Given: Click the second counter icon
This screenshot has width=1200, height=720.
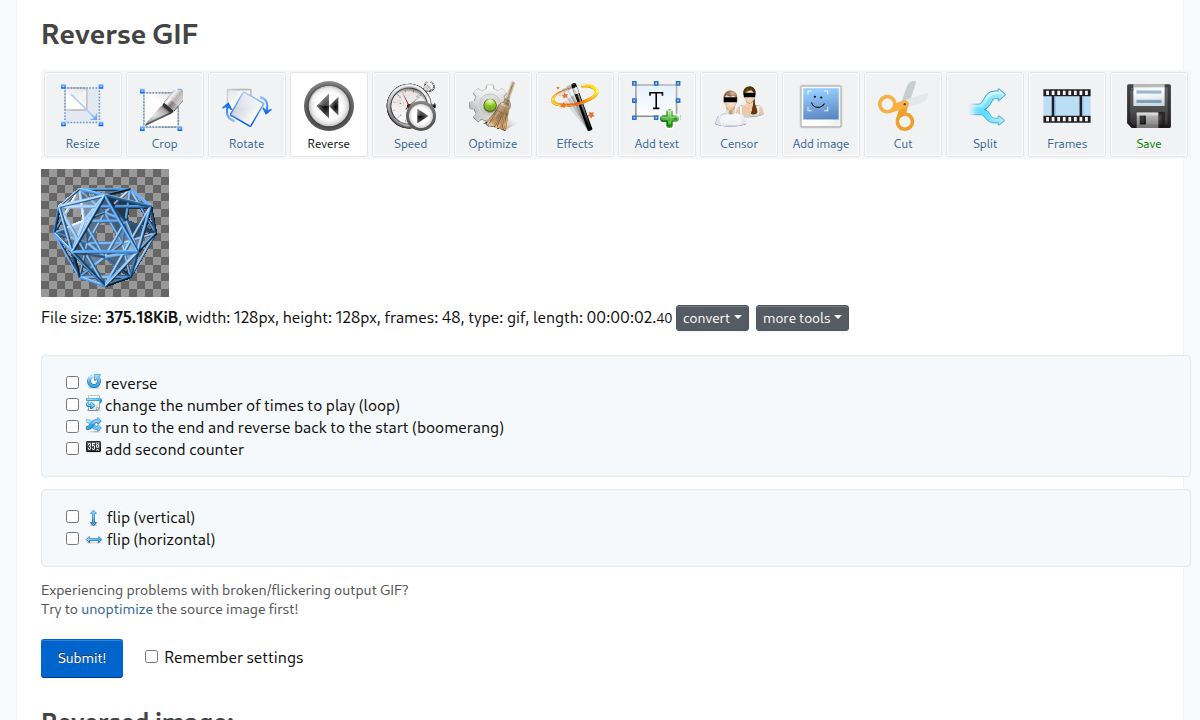Looking at the screenshot, I should 94,448.
